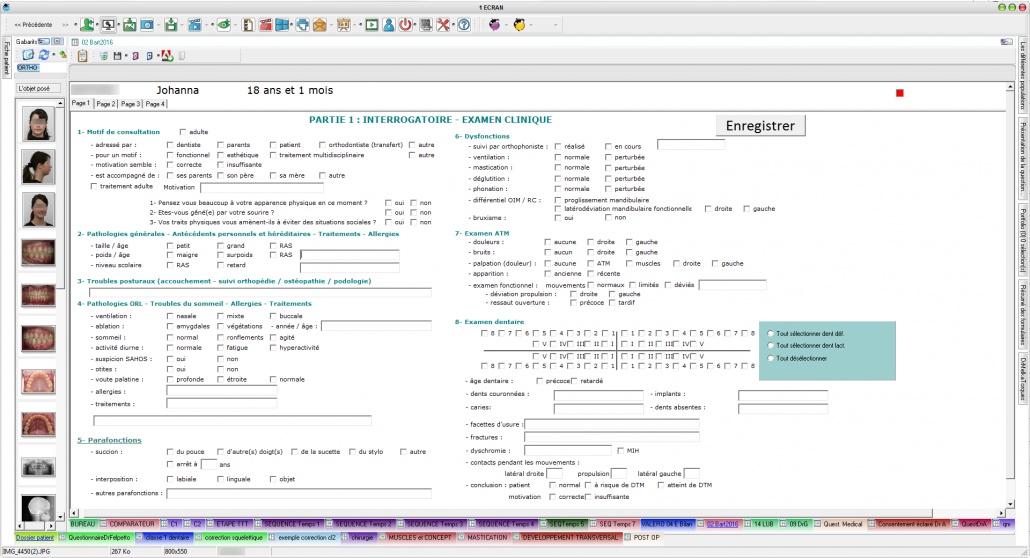The height and width of the screenshot is (558, 1030).
Task: Click the Motivation text input field
Action: click(x=261, y=187)
